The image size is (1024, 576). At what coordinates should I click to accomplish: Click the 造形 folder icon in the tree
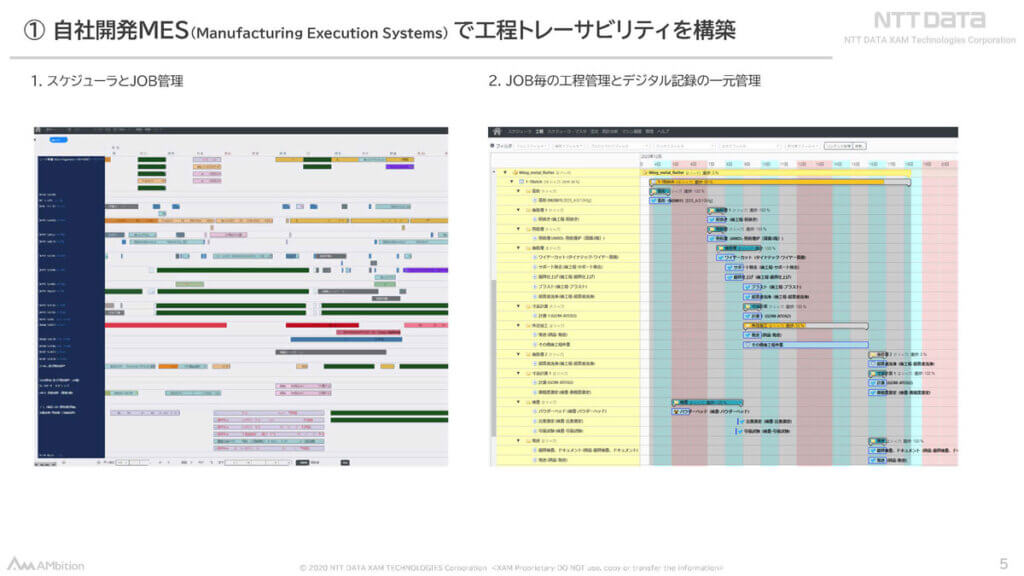528,191
